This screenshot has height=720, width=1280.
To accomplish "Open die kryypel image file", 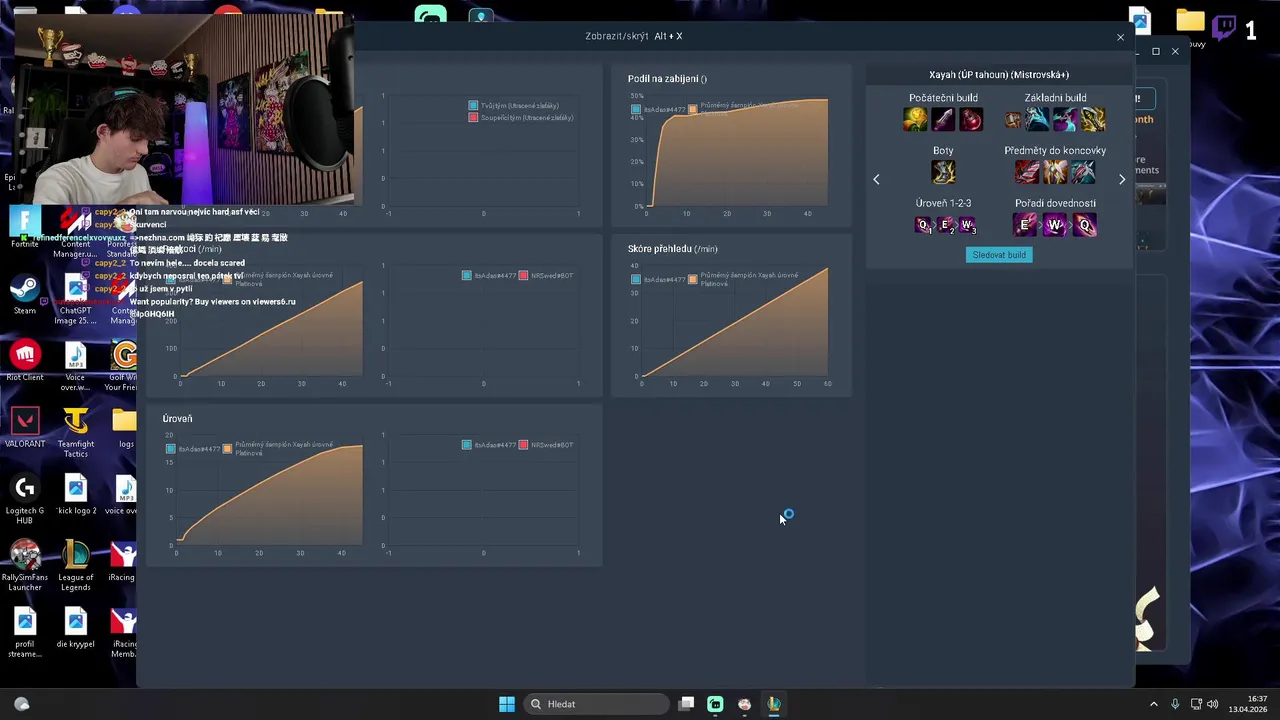I will 75,628.
